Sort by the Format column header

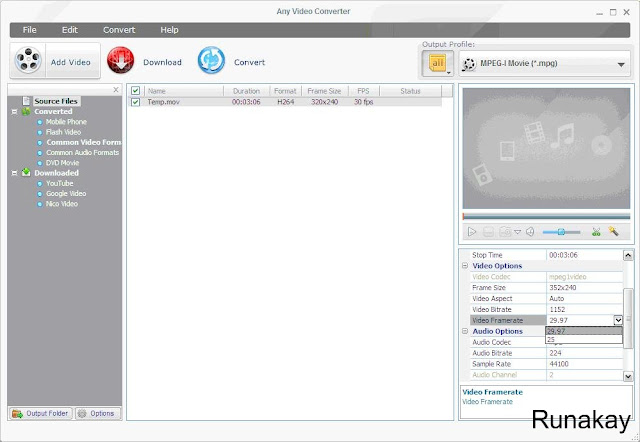coord(285,91)
